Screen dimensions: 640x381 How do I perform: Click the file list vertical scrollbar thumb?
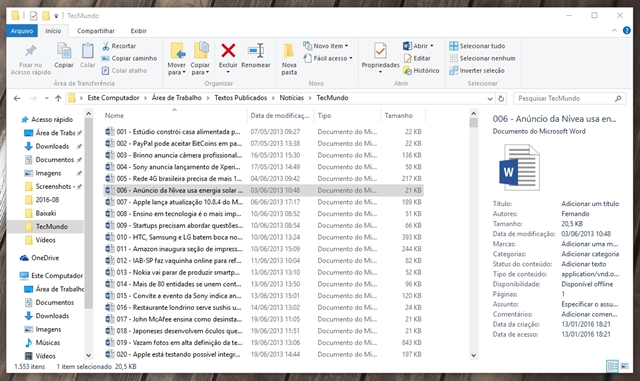(473, 123)
